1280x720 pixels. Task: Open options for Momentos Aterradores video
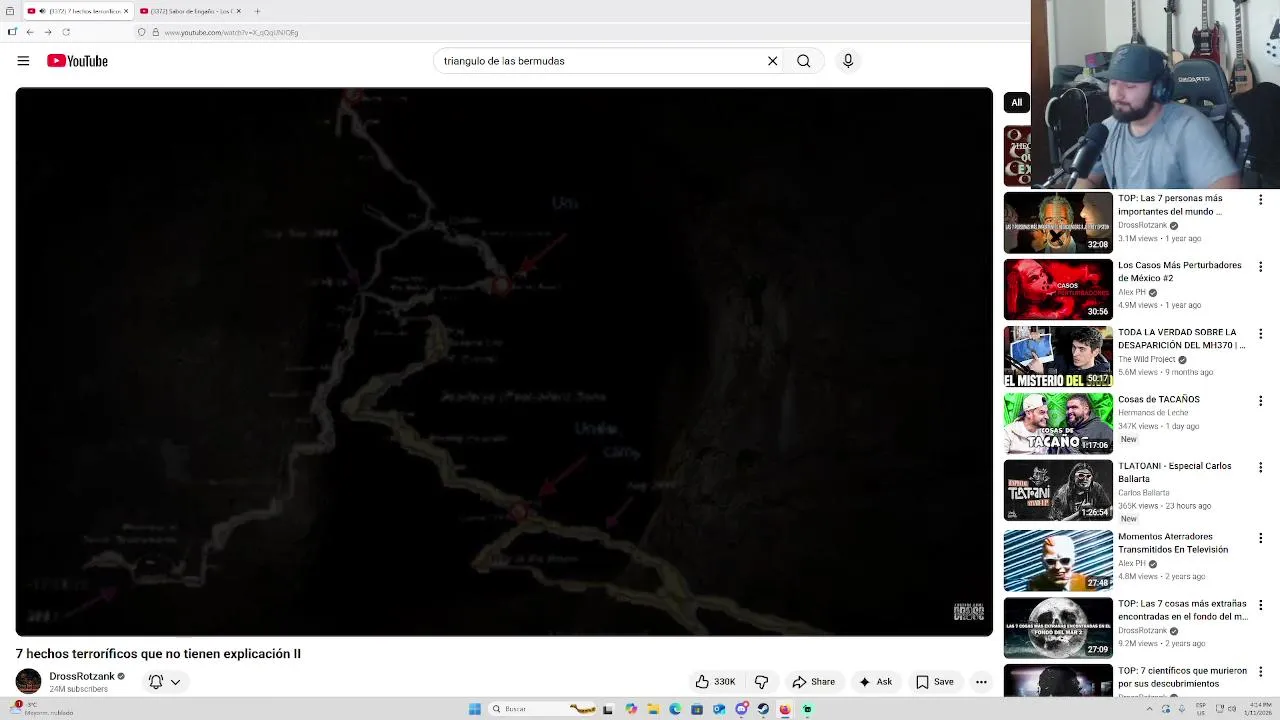point(1260,538)
